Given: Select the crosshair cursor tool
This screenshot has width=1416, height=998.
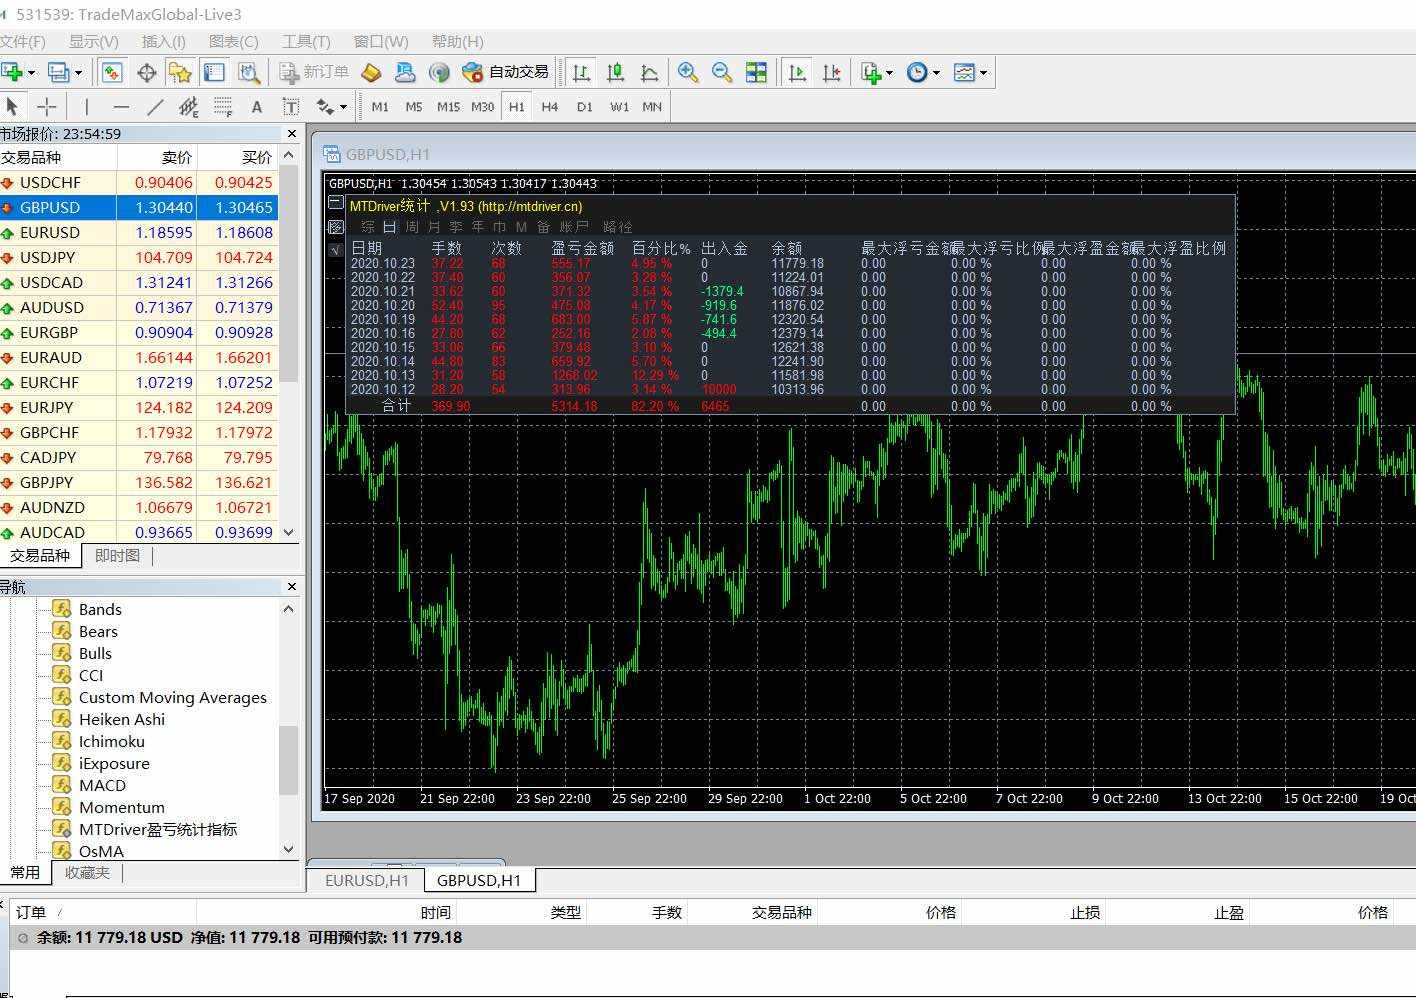Looking at the screenshot, I should click(46, 107).
